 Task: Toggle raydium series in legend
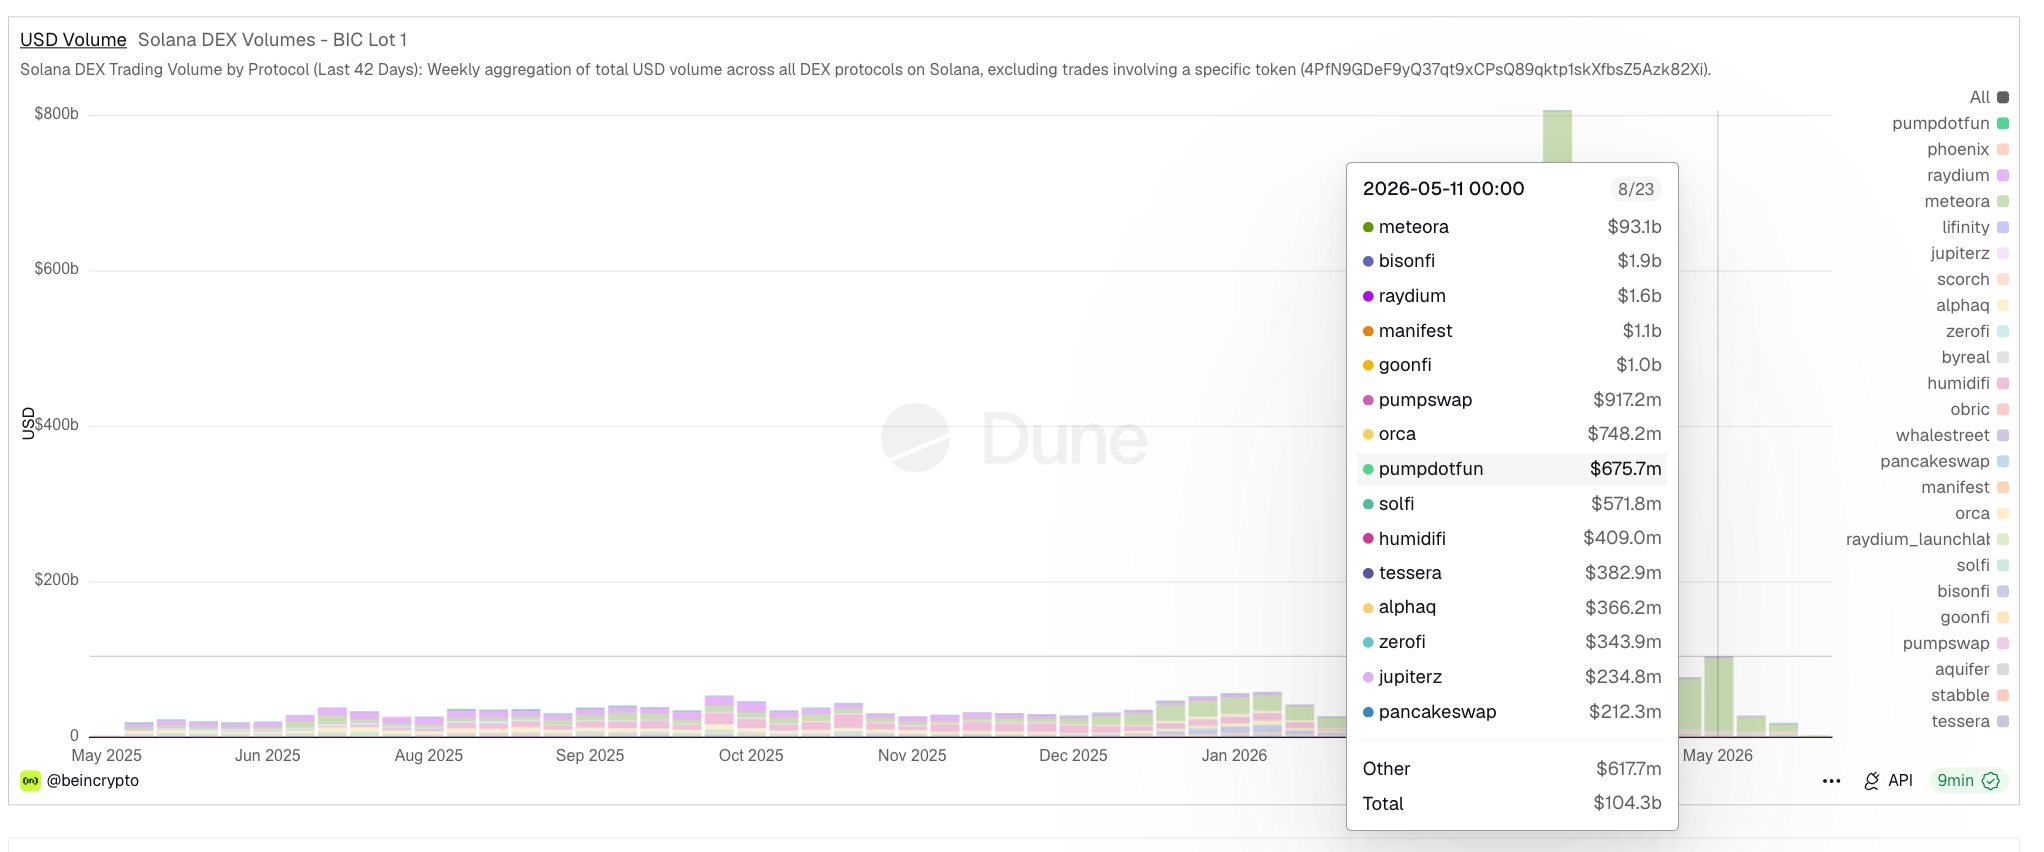point(1968,175)
